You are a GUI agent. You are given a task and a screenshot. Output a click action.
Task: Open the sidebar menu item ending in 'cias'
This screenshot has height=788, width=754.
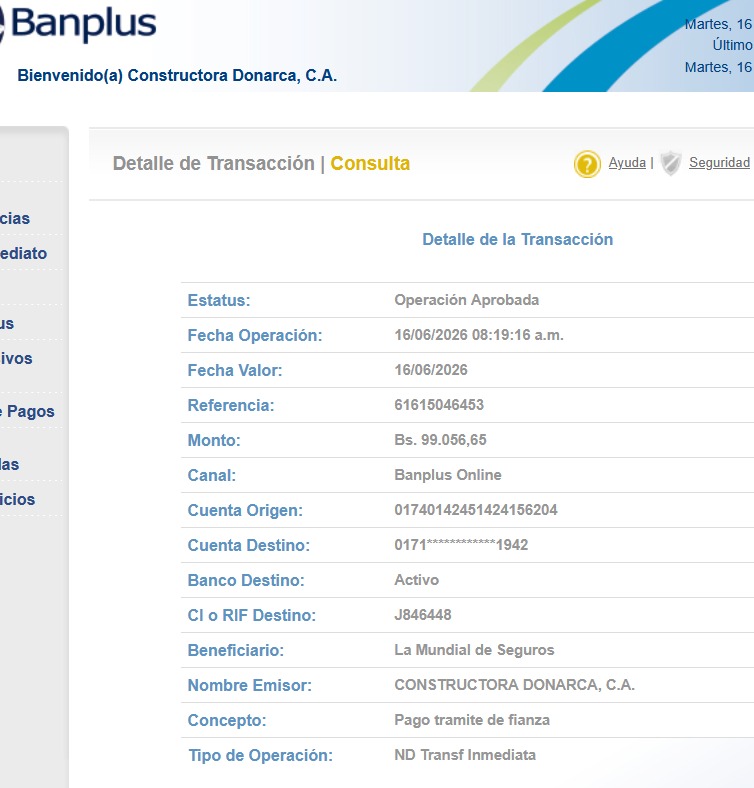(15, 218)
